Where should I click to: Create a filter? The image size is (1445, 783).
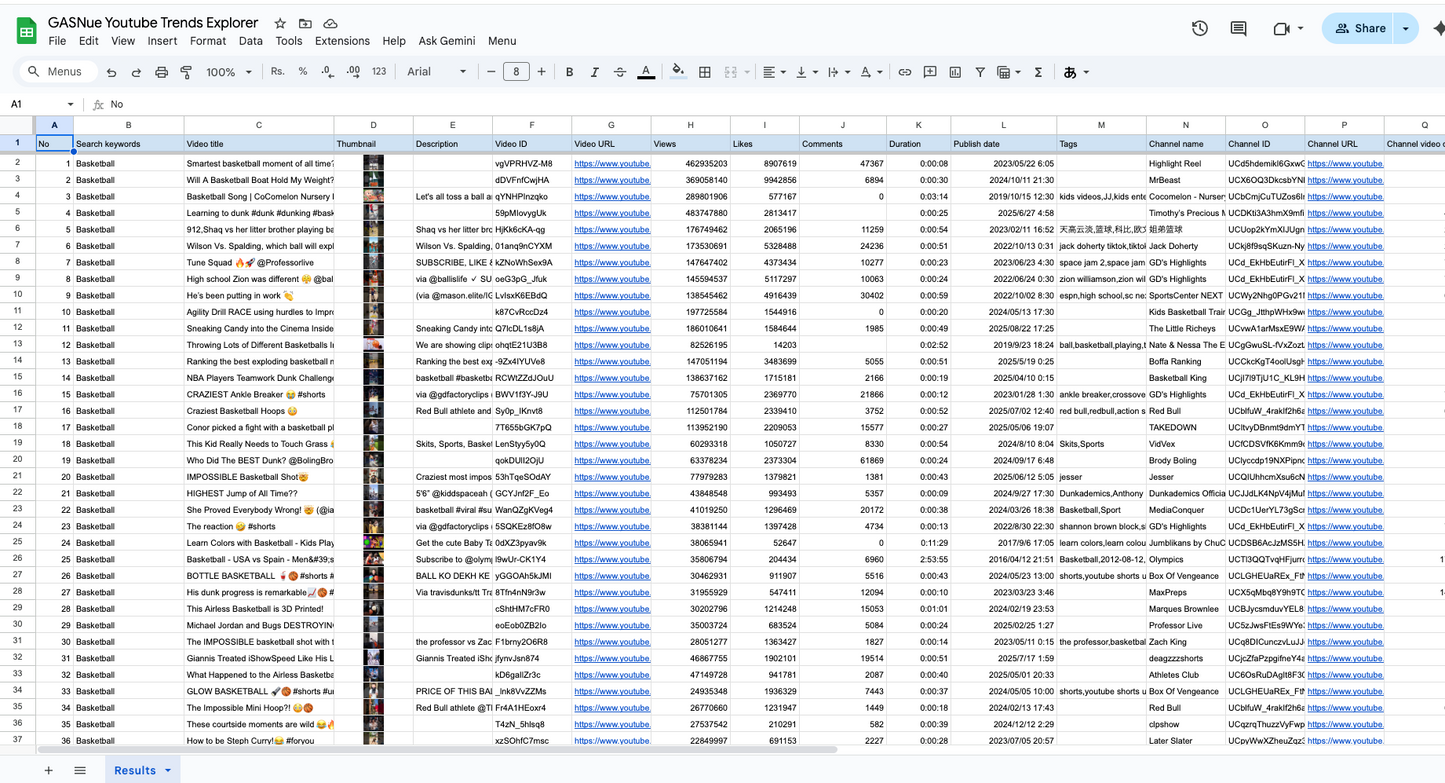point(980,72)
